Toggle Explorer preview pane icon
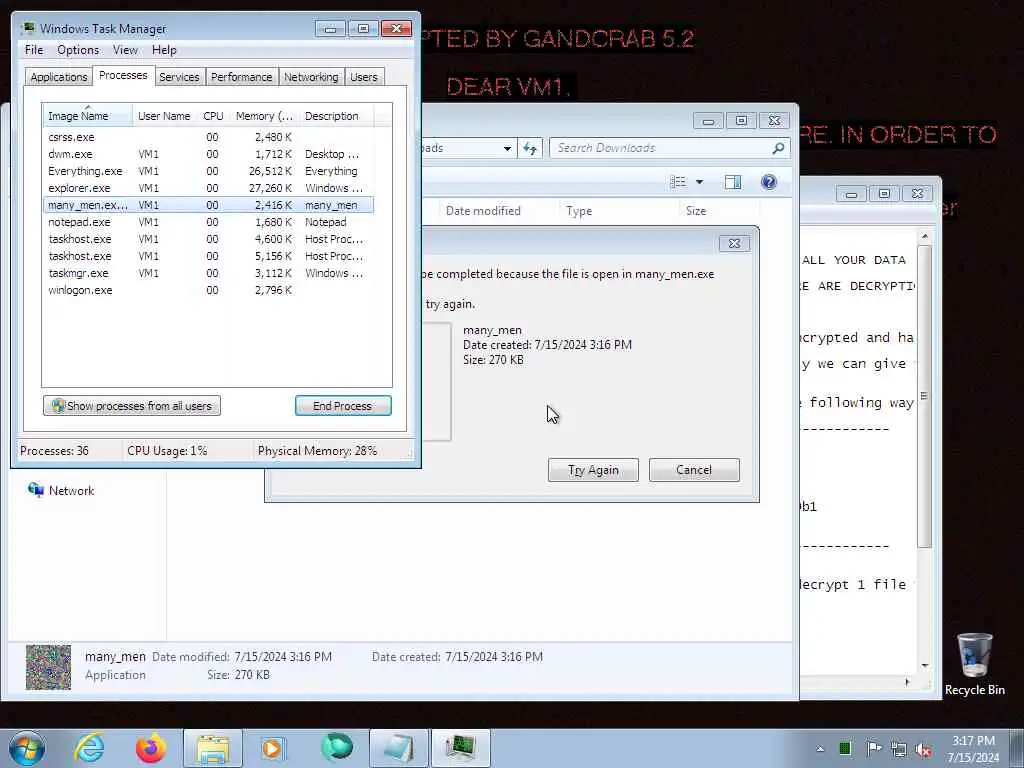Viewport: 1024px width, 768px height. 733,182
